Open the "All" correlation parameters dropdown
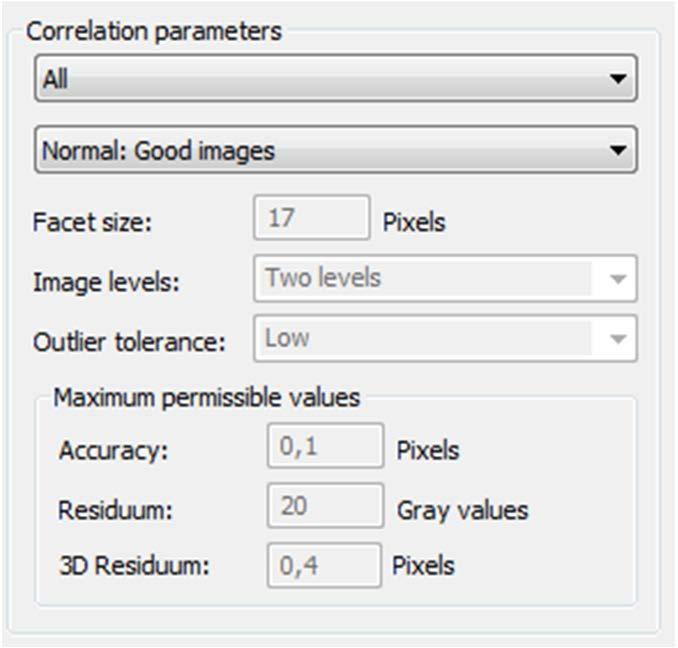This screenshot has height=648, width=678. [x=336, y=78]
